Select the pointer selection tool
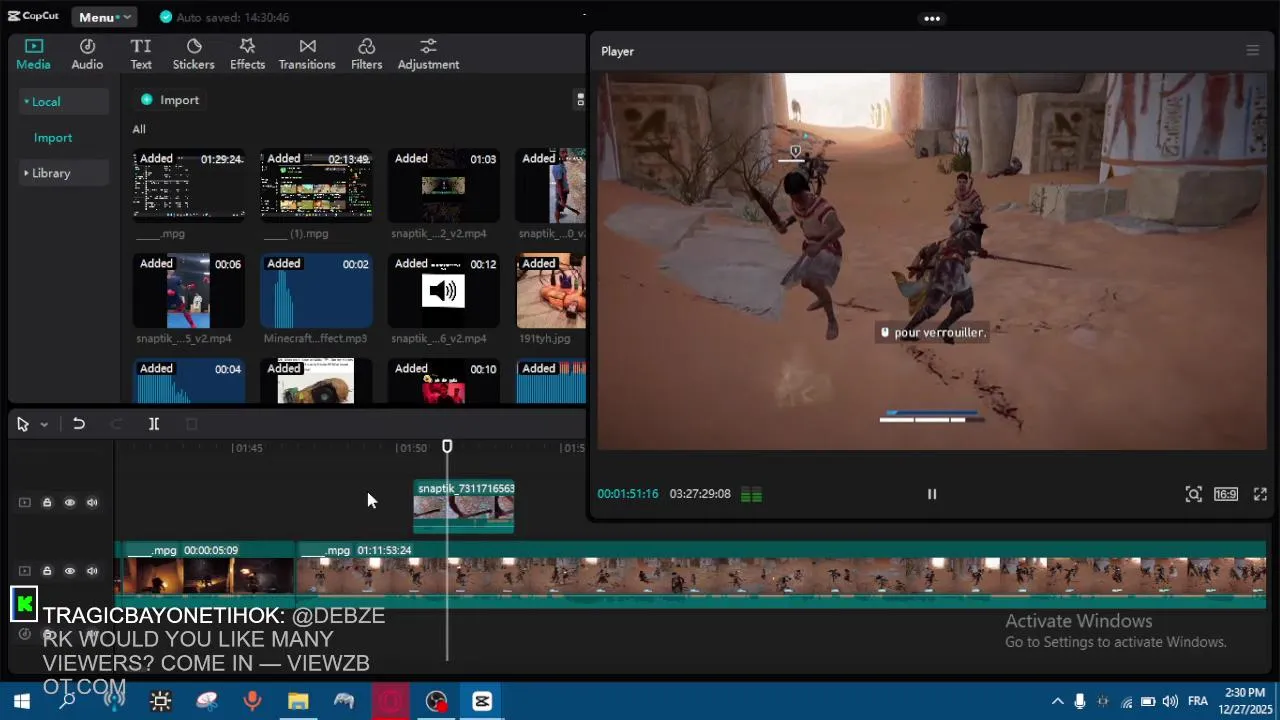 (x=22, y=424)
